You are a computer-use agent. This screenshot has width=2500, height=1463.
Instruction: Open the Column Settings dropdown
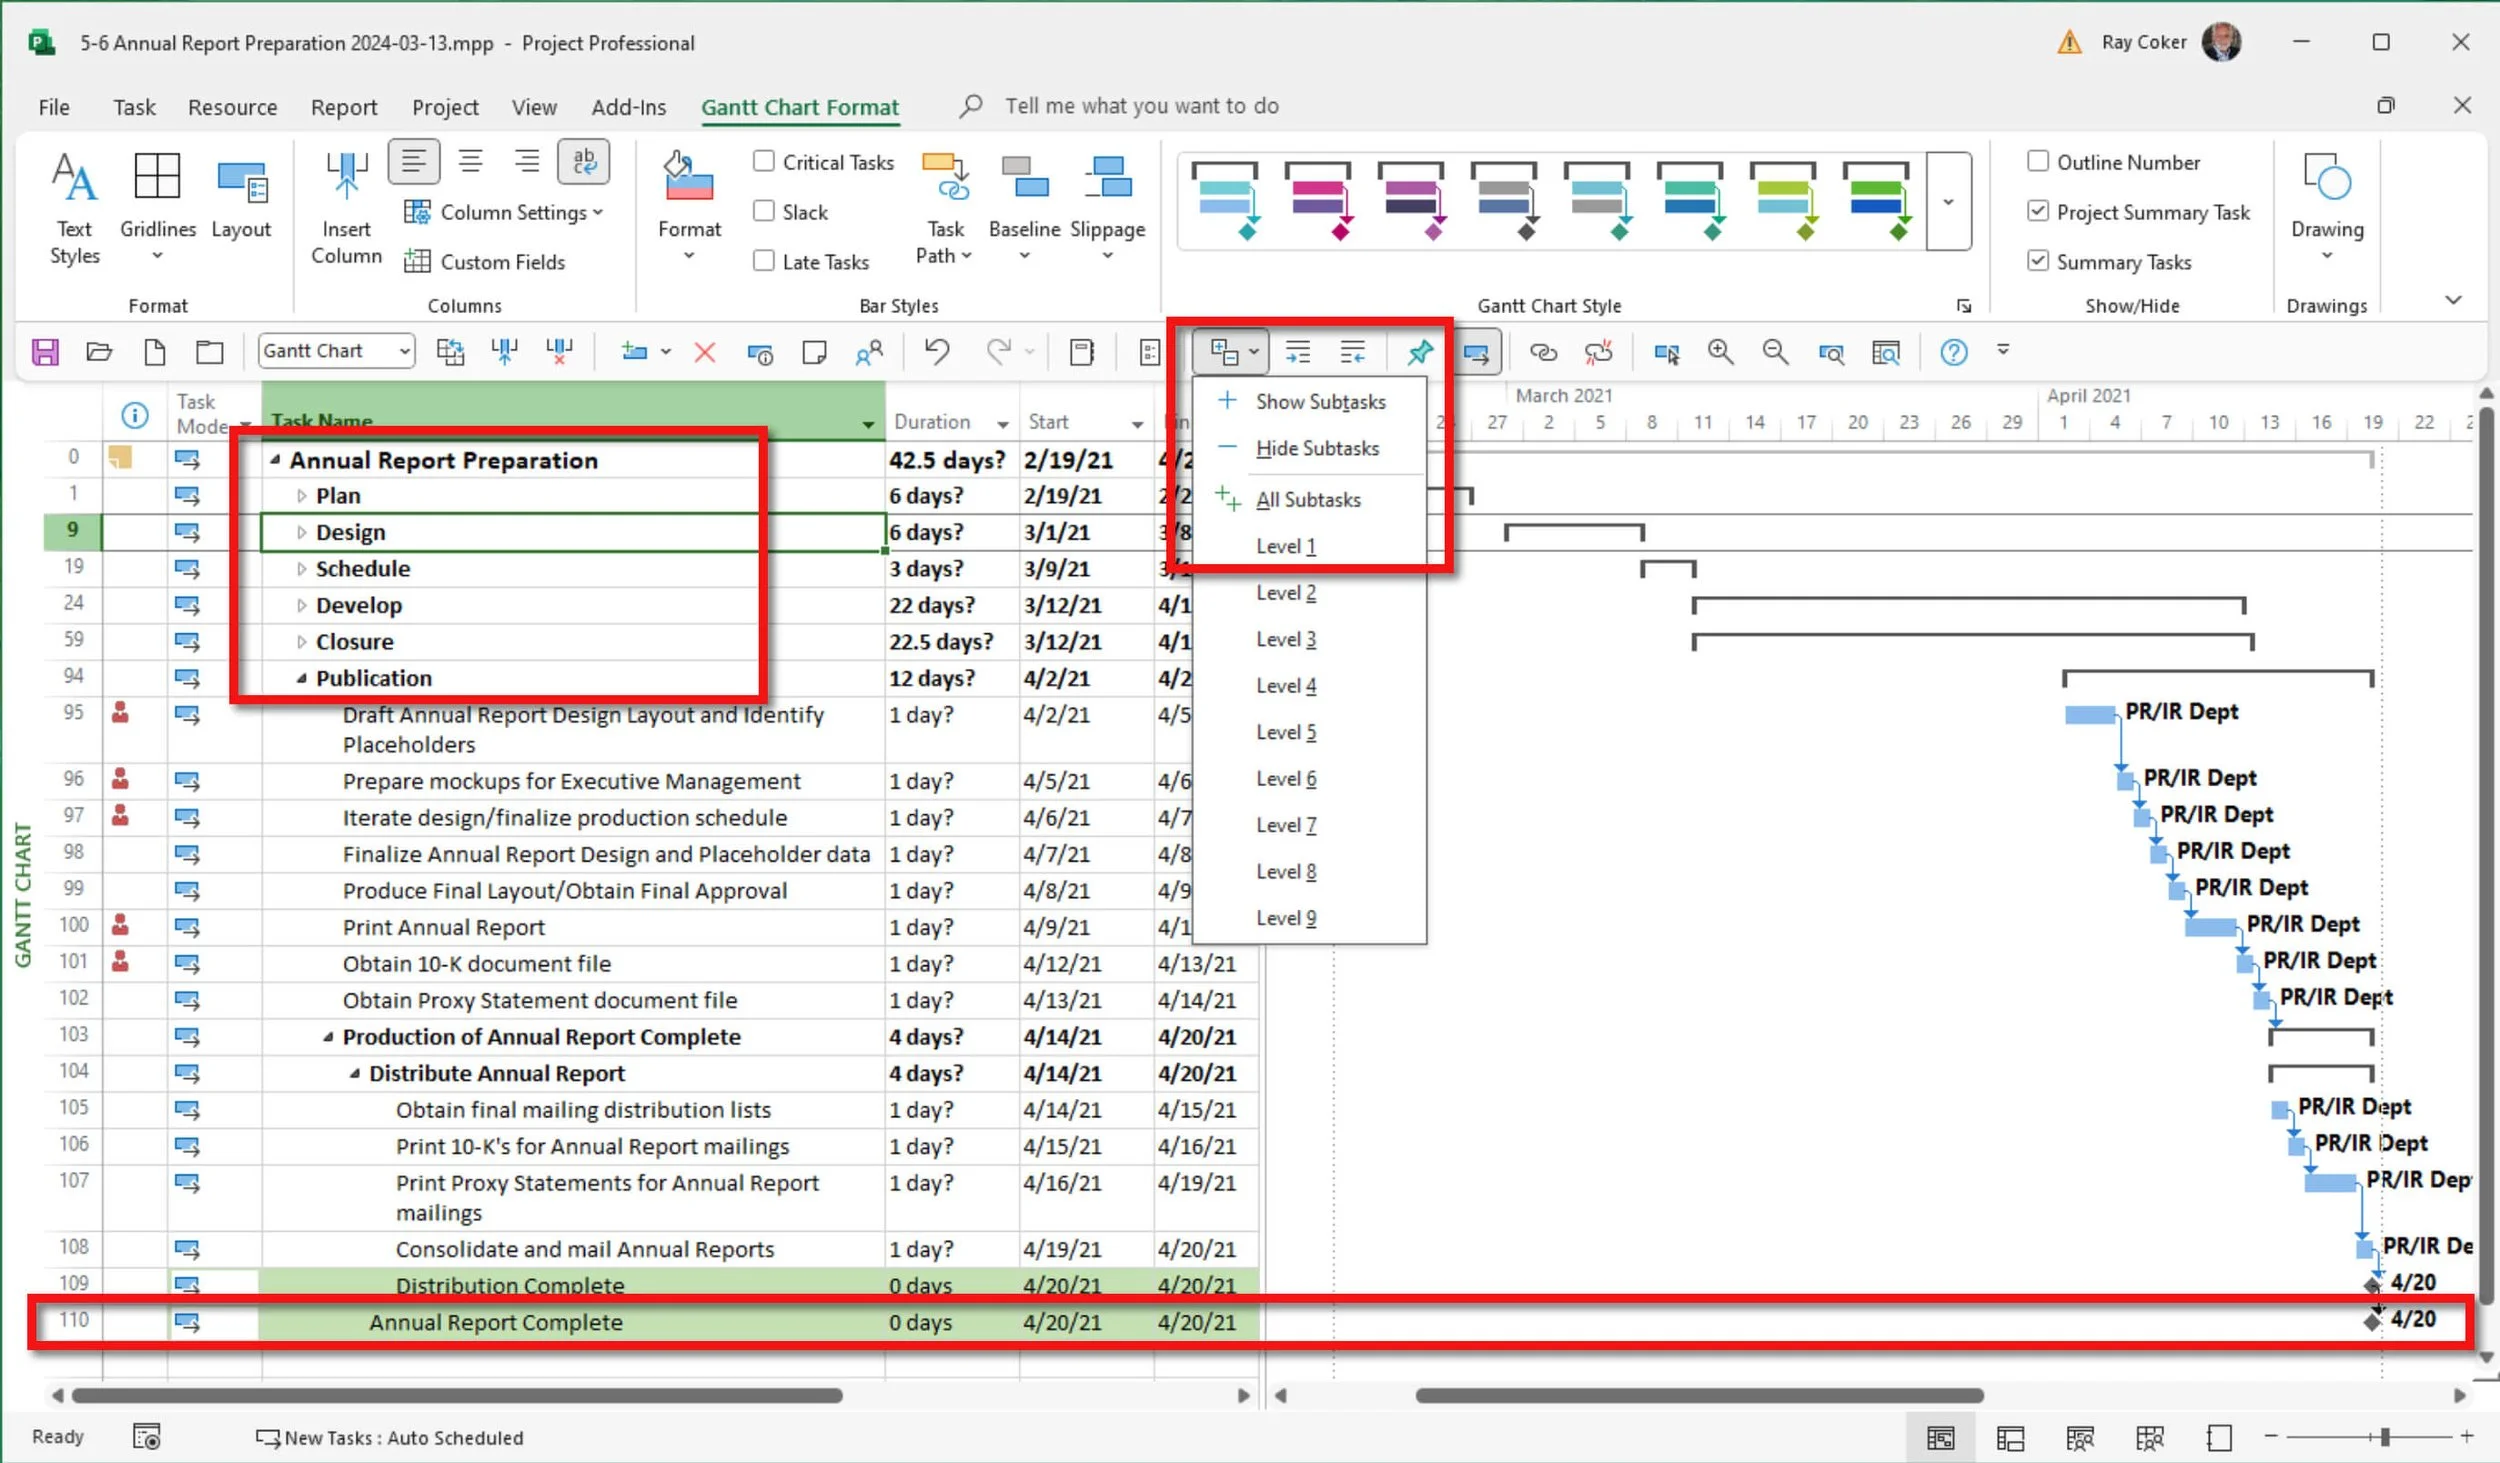click(504, 212)
